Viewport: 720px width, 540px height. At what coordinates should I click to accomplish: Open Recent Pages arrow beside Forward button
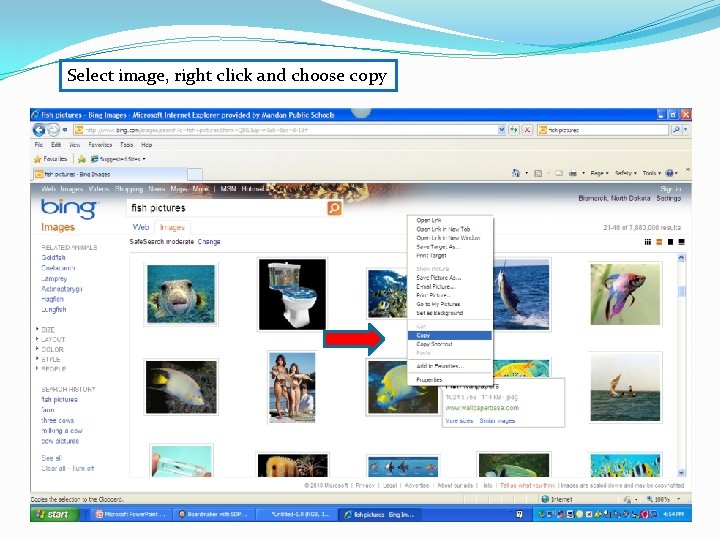[x=65, y=130]
